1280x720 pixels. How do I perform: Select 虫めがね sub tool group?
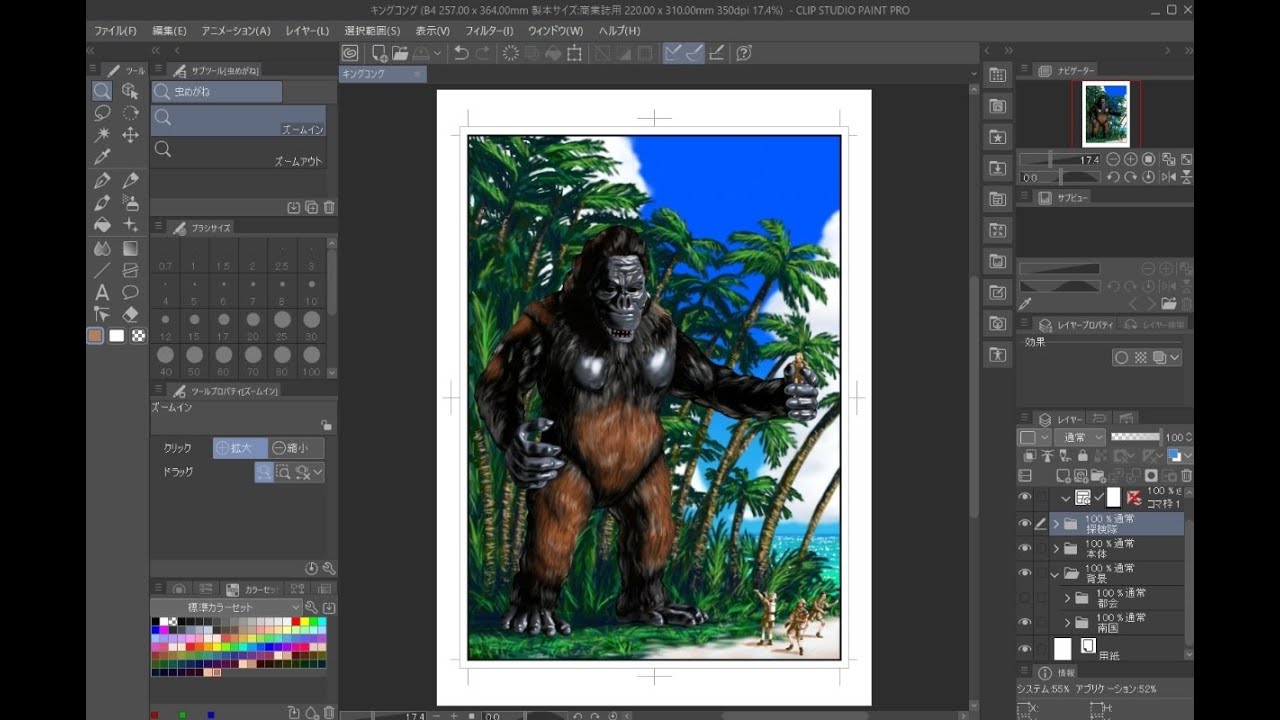(217, 92)
